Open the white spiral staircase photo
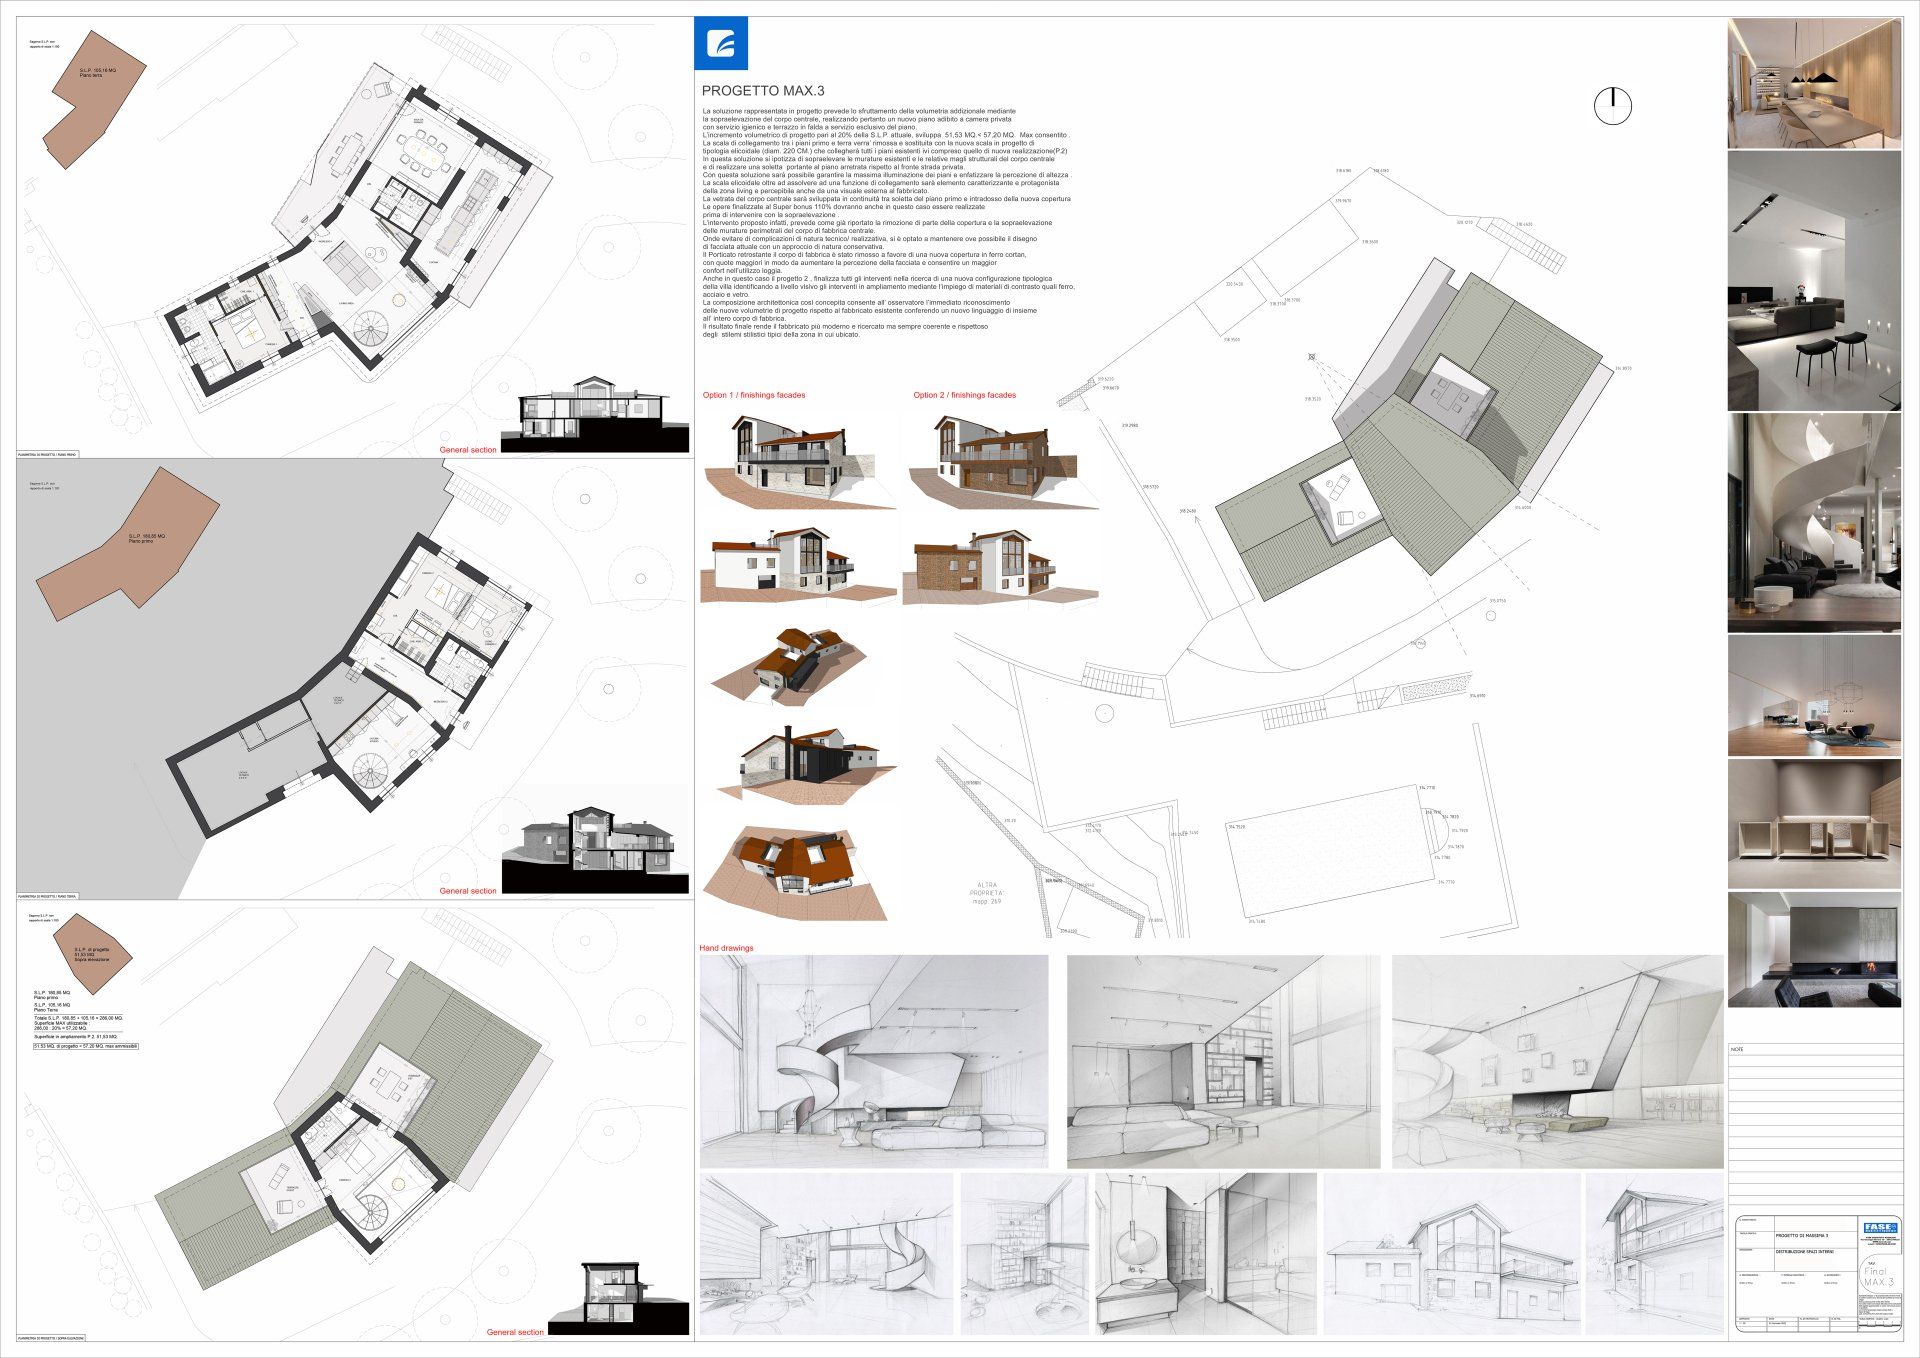Image resolution: width=1920 pixels, height=1358 pixels. [x=1814, y=522]
